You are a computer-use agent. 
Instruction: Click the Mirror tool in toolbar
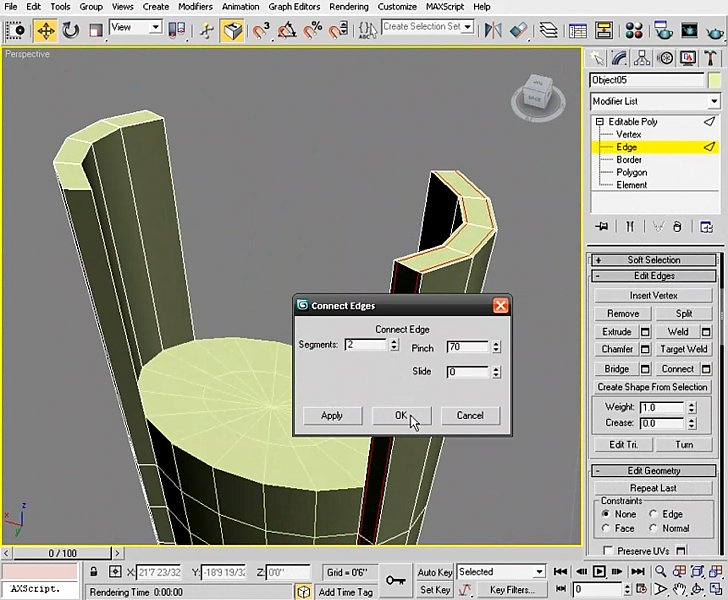pos(493,30)
